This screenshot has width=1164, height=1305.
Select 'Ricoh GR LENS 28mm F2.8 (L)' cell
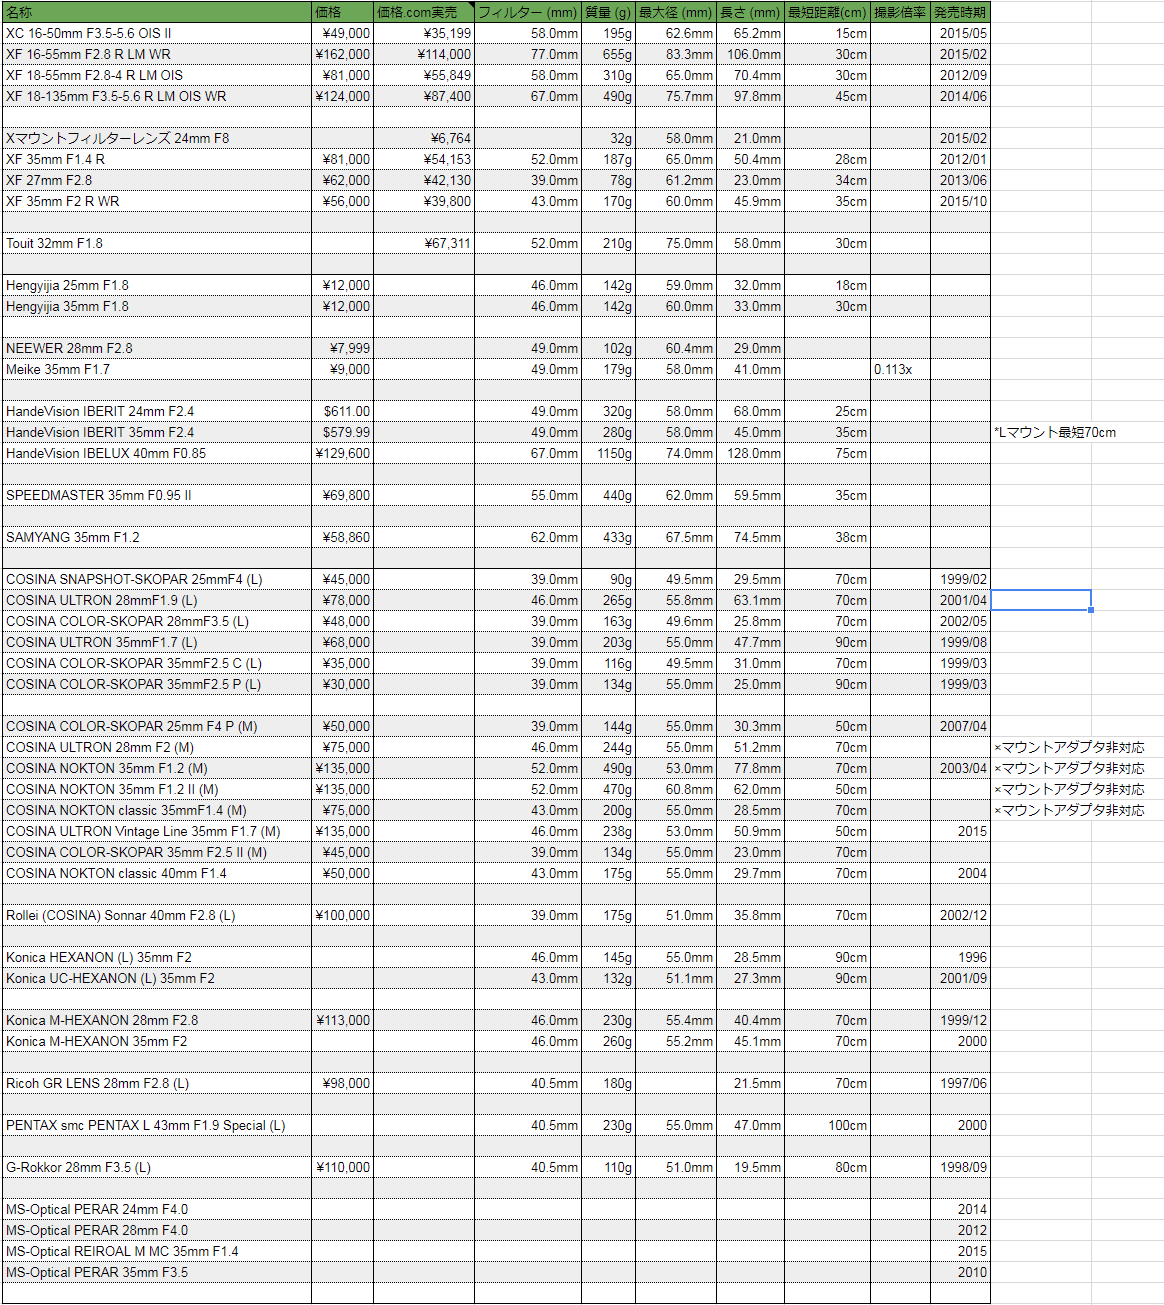(157, 1083)
